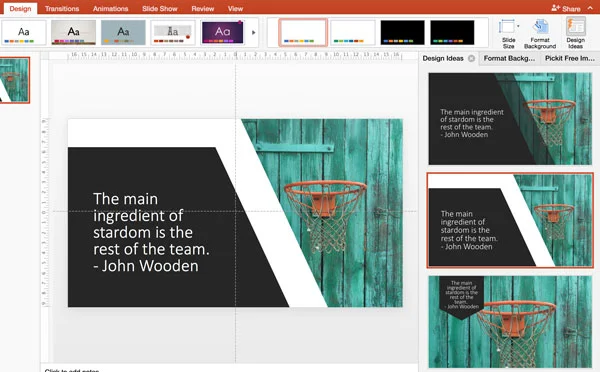The width and height of the screenshot is (600, 372).
Task: Open the Review tab
Action: point(203,8)
